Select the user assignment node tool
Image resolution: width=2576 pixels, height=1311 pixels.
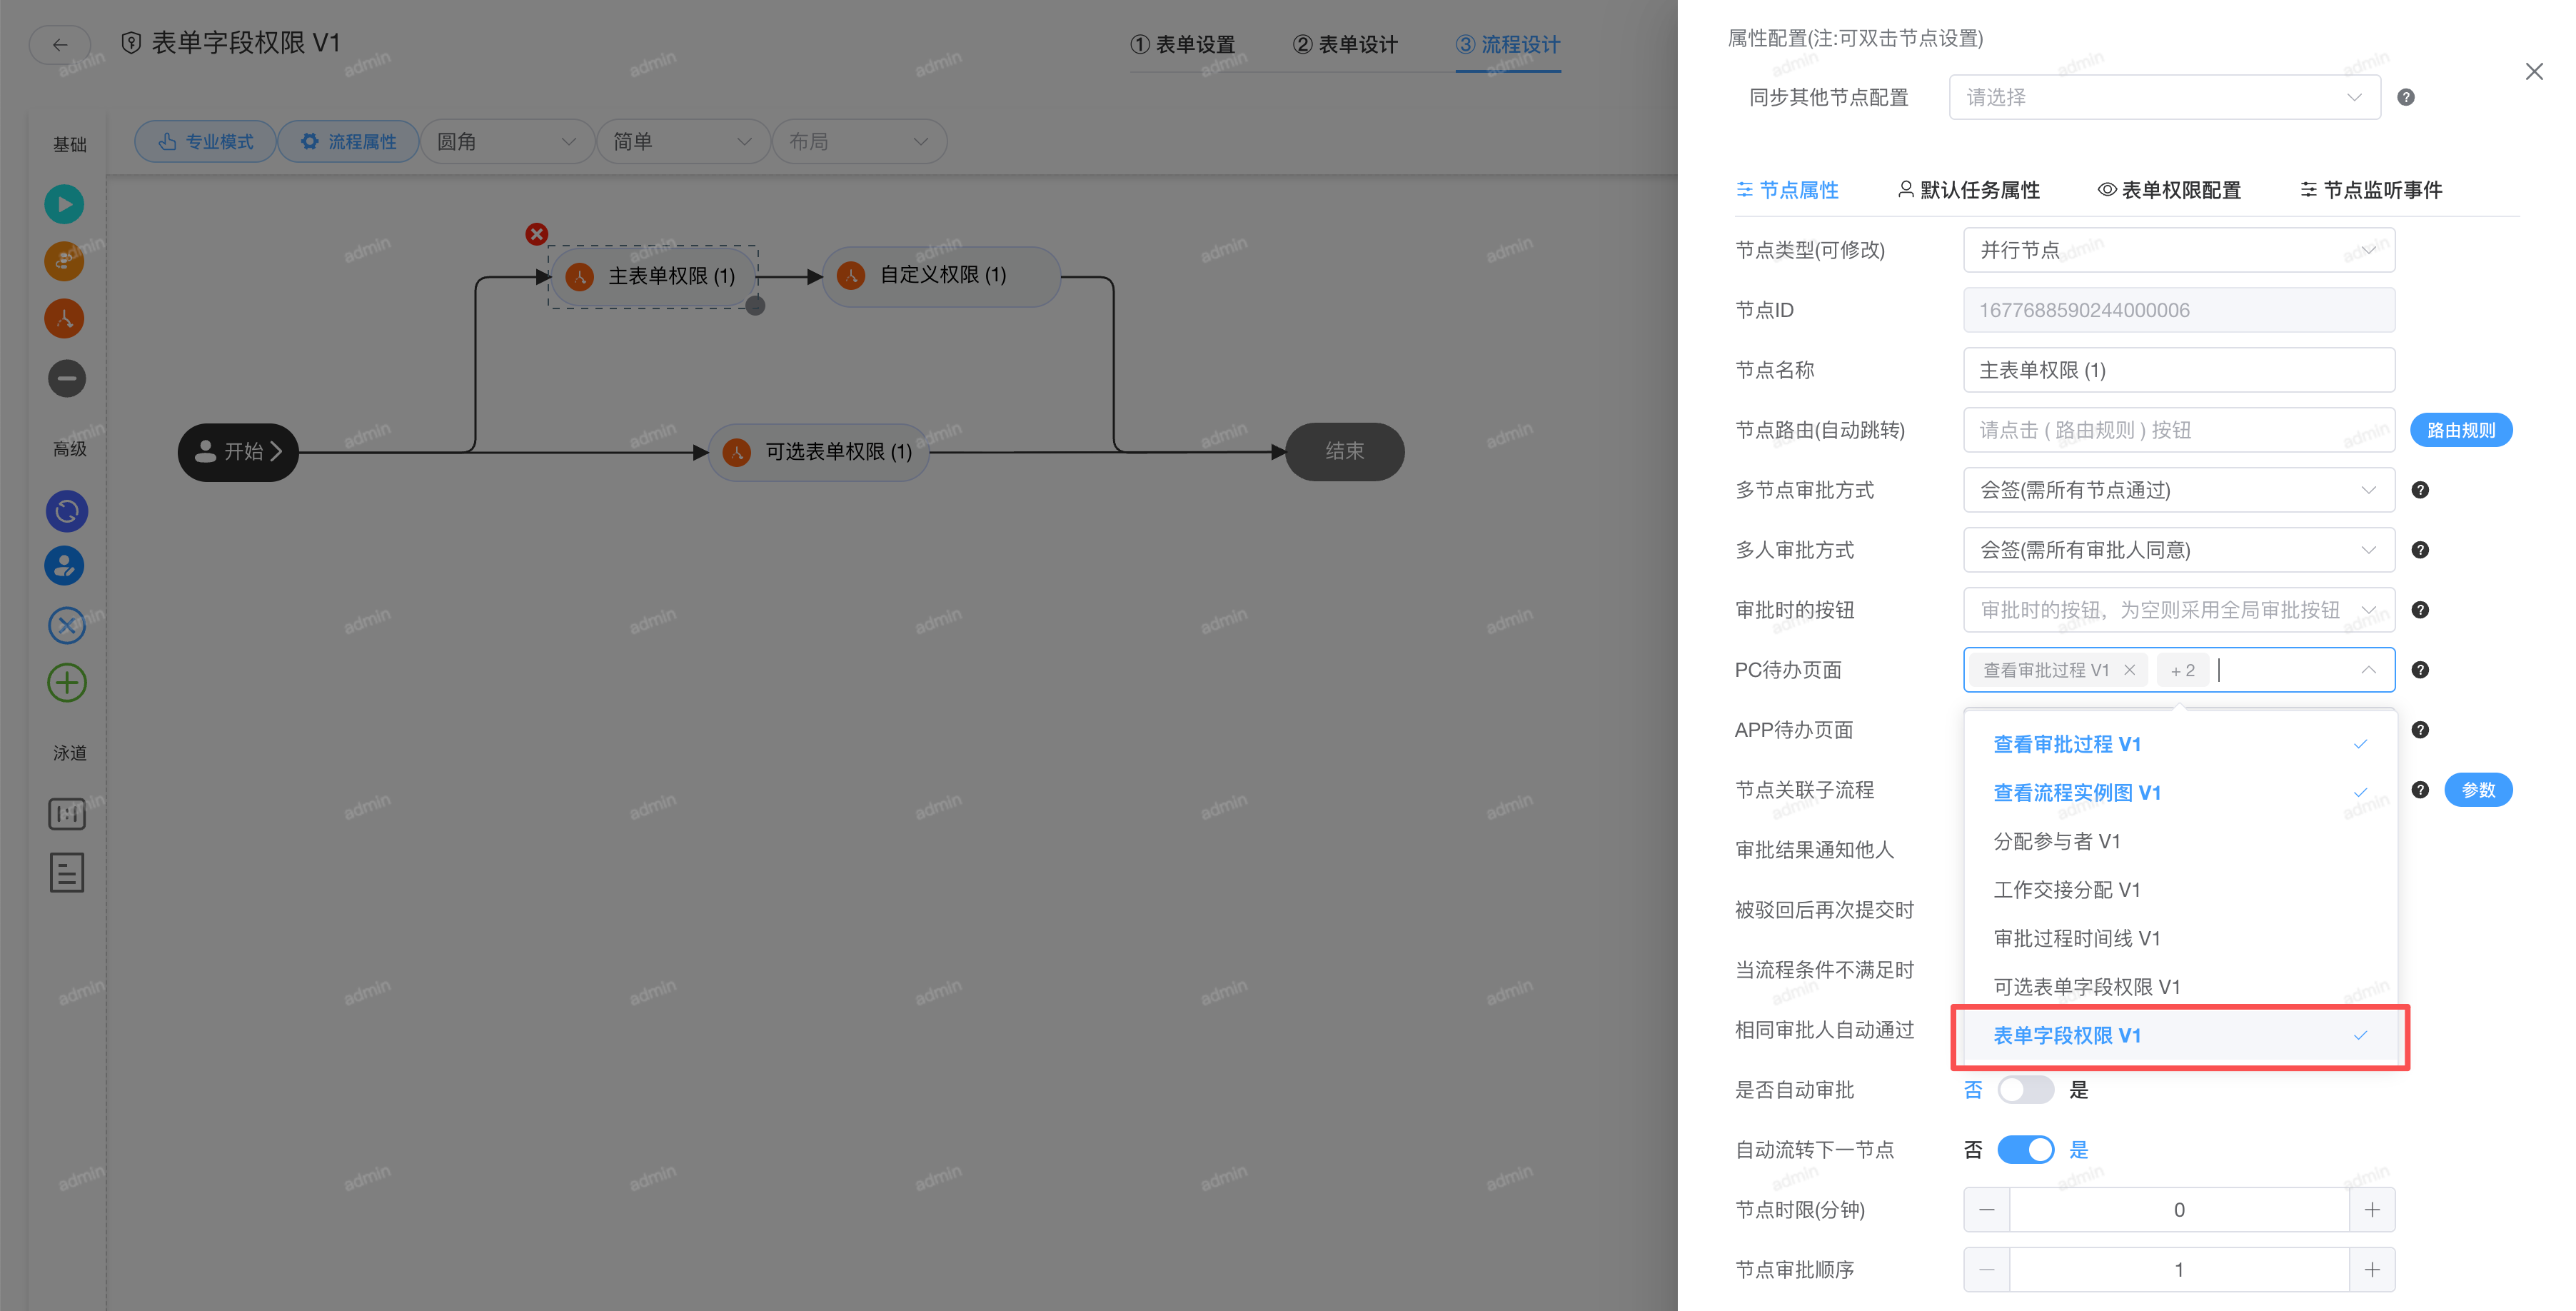(64, 565)
